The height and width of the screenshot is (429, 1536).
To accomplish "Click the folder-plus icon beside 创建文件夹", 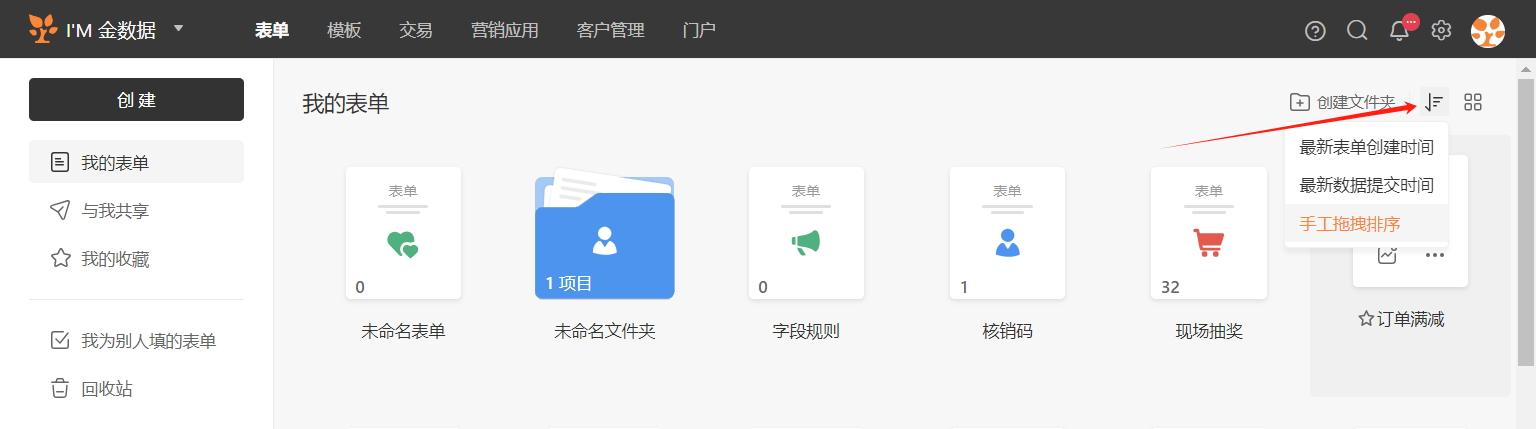I will (1300, 102).
